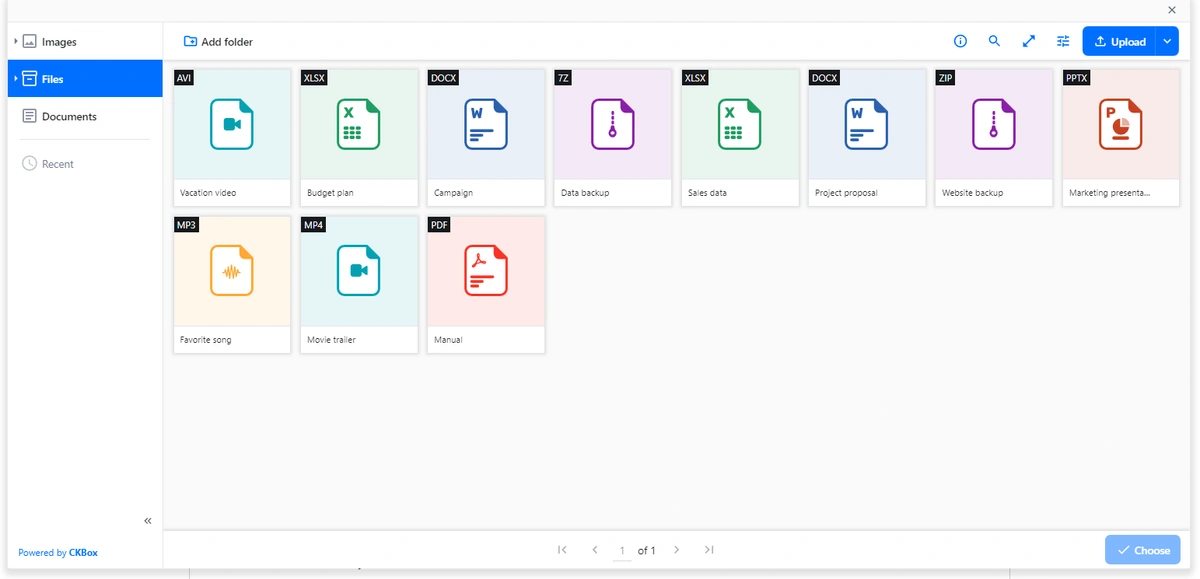Viewport: 1200px width, 579px height.
Task: Expand the Images folder tree arrow
Action: 16,42
